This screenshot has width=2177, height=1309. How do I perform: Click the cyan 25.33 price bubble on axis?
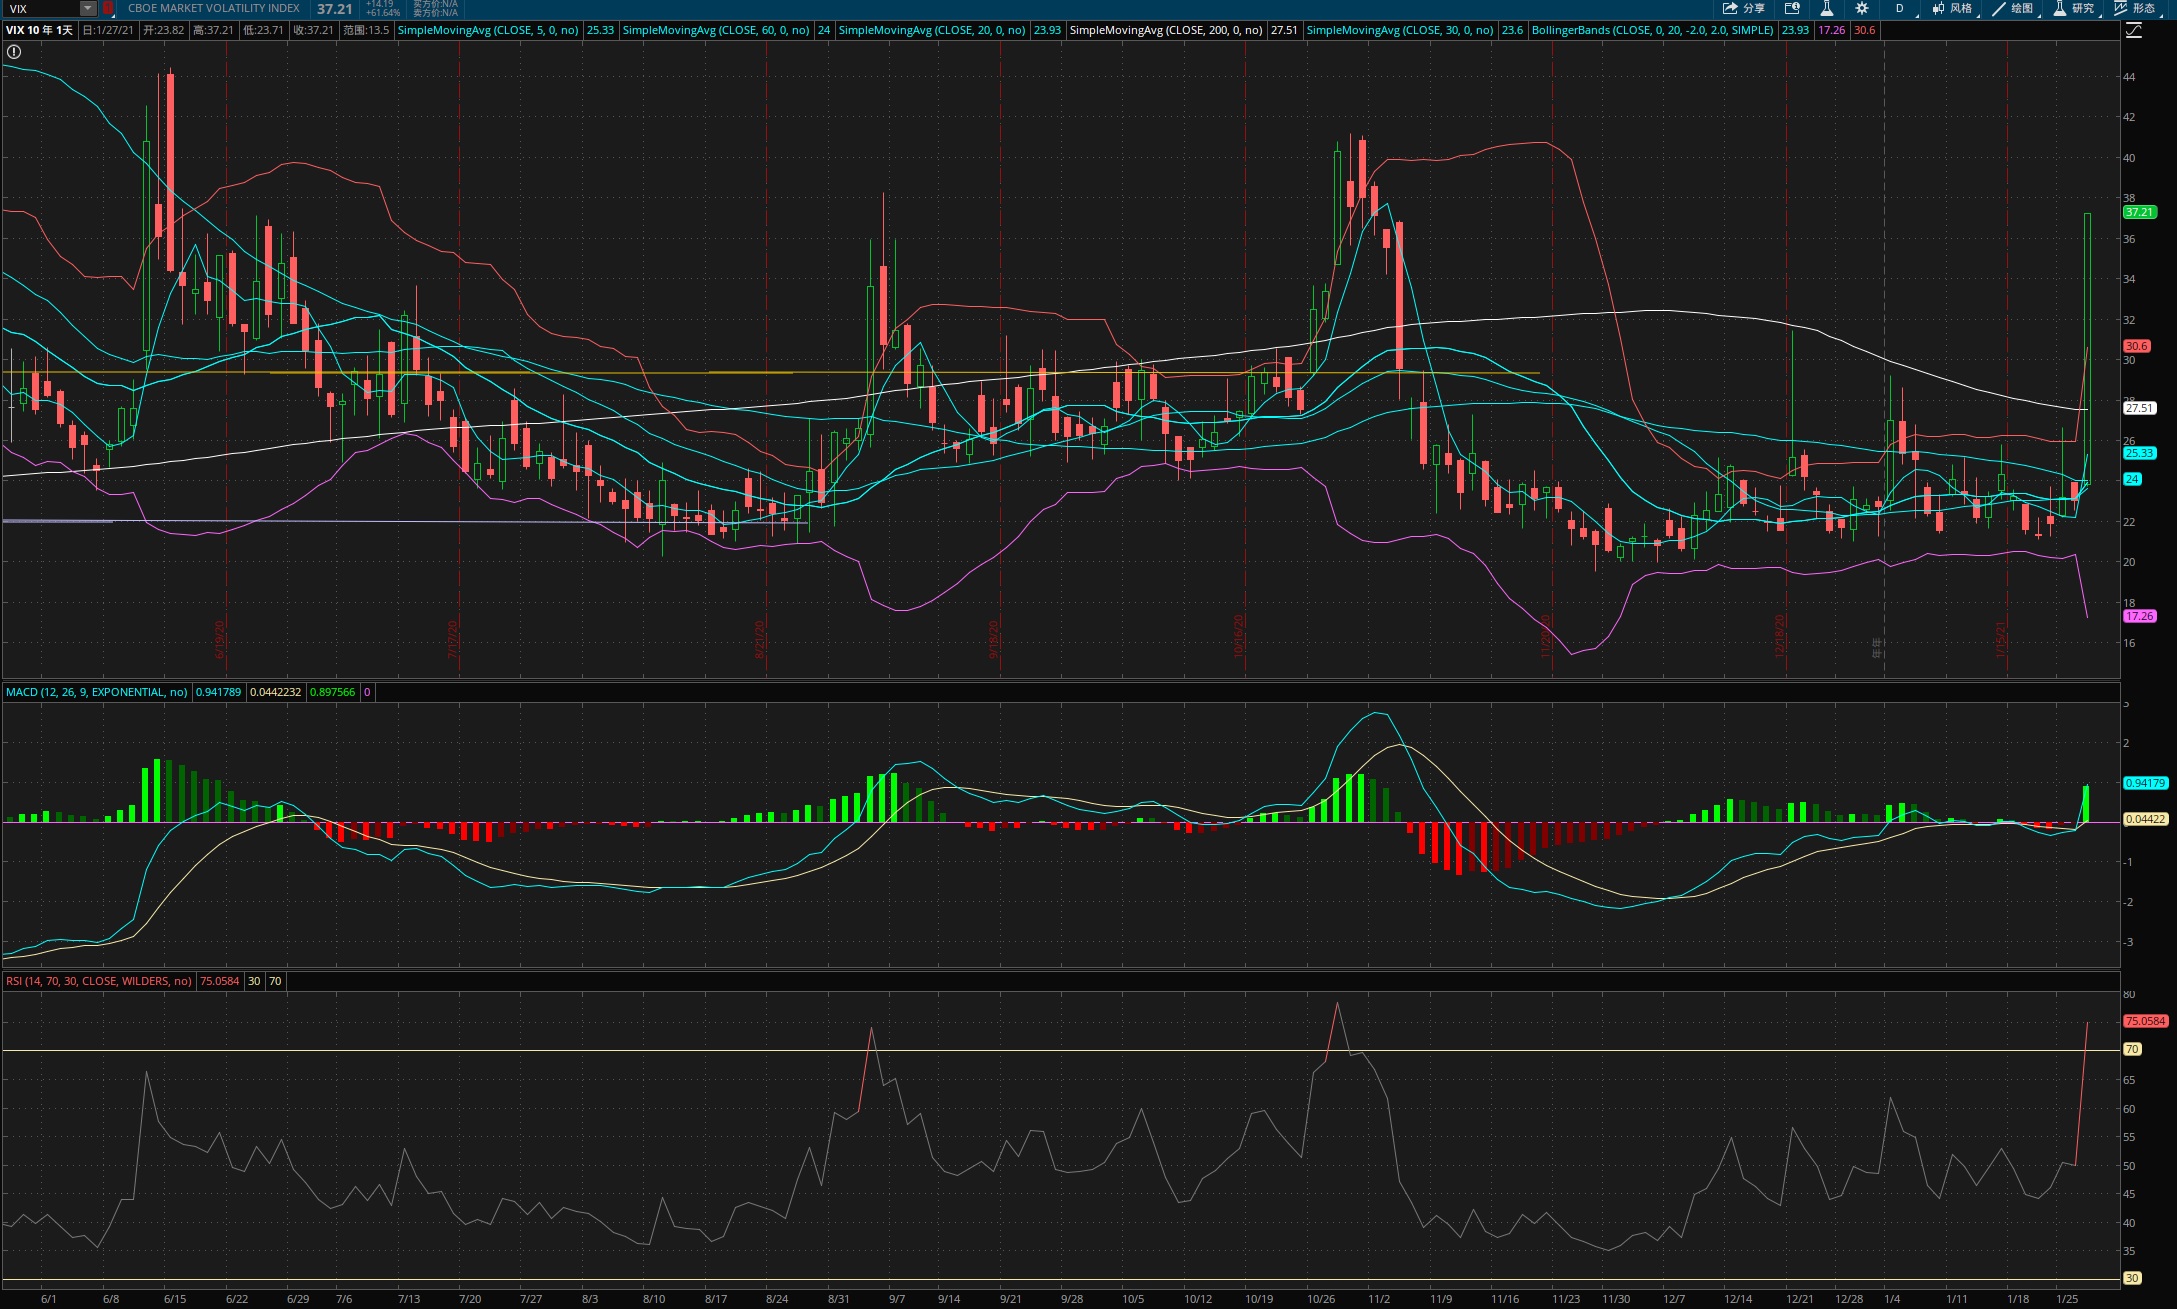pyautogui.click(x=2140, y=453)
